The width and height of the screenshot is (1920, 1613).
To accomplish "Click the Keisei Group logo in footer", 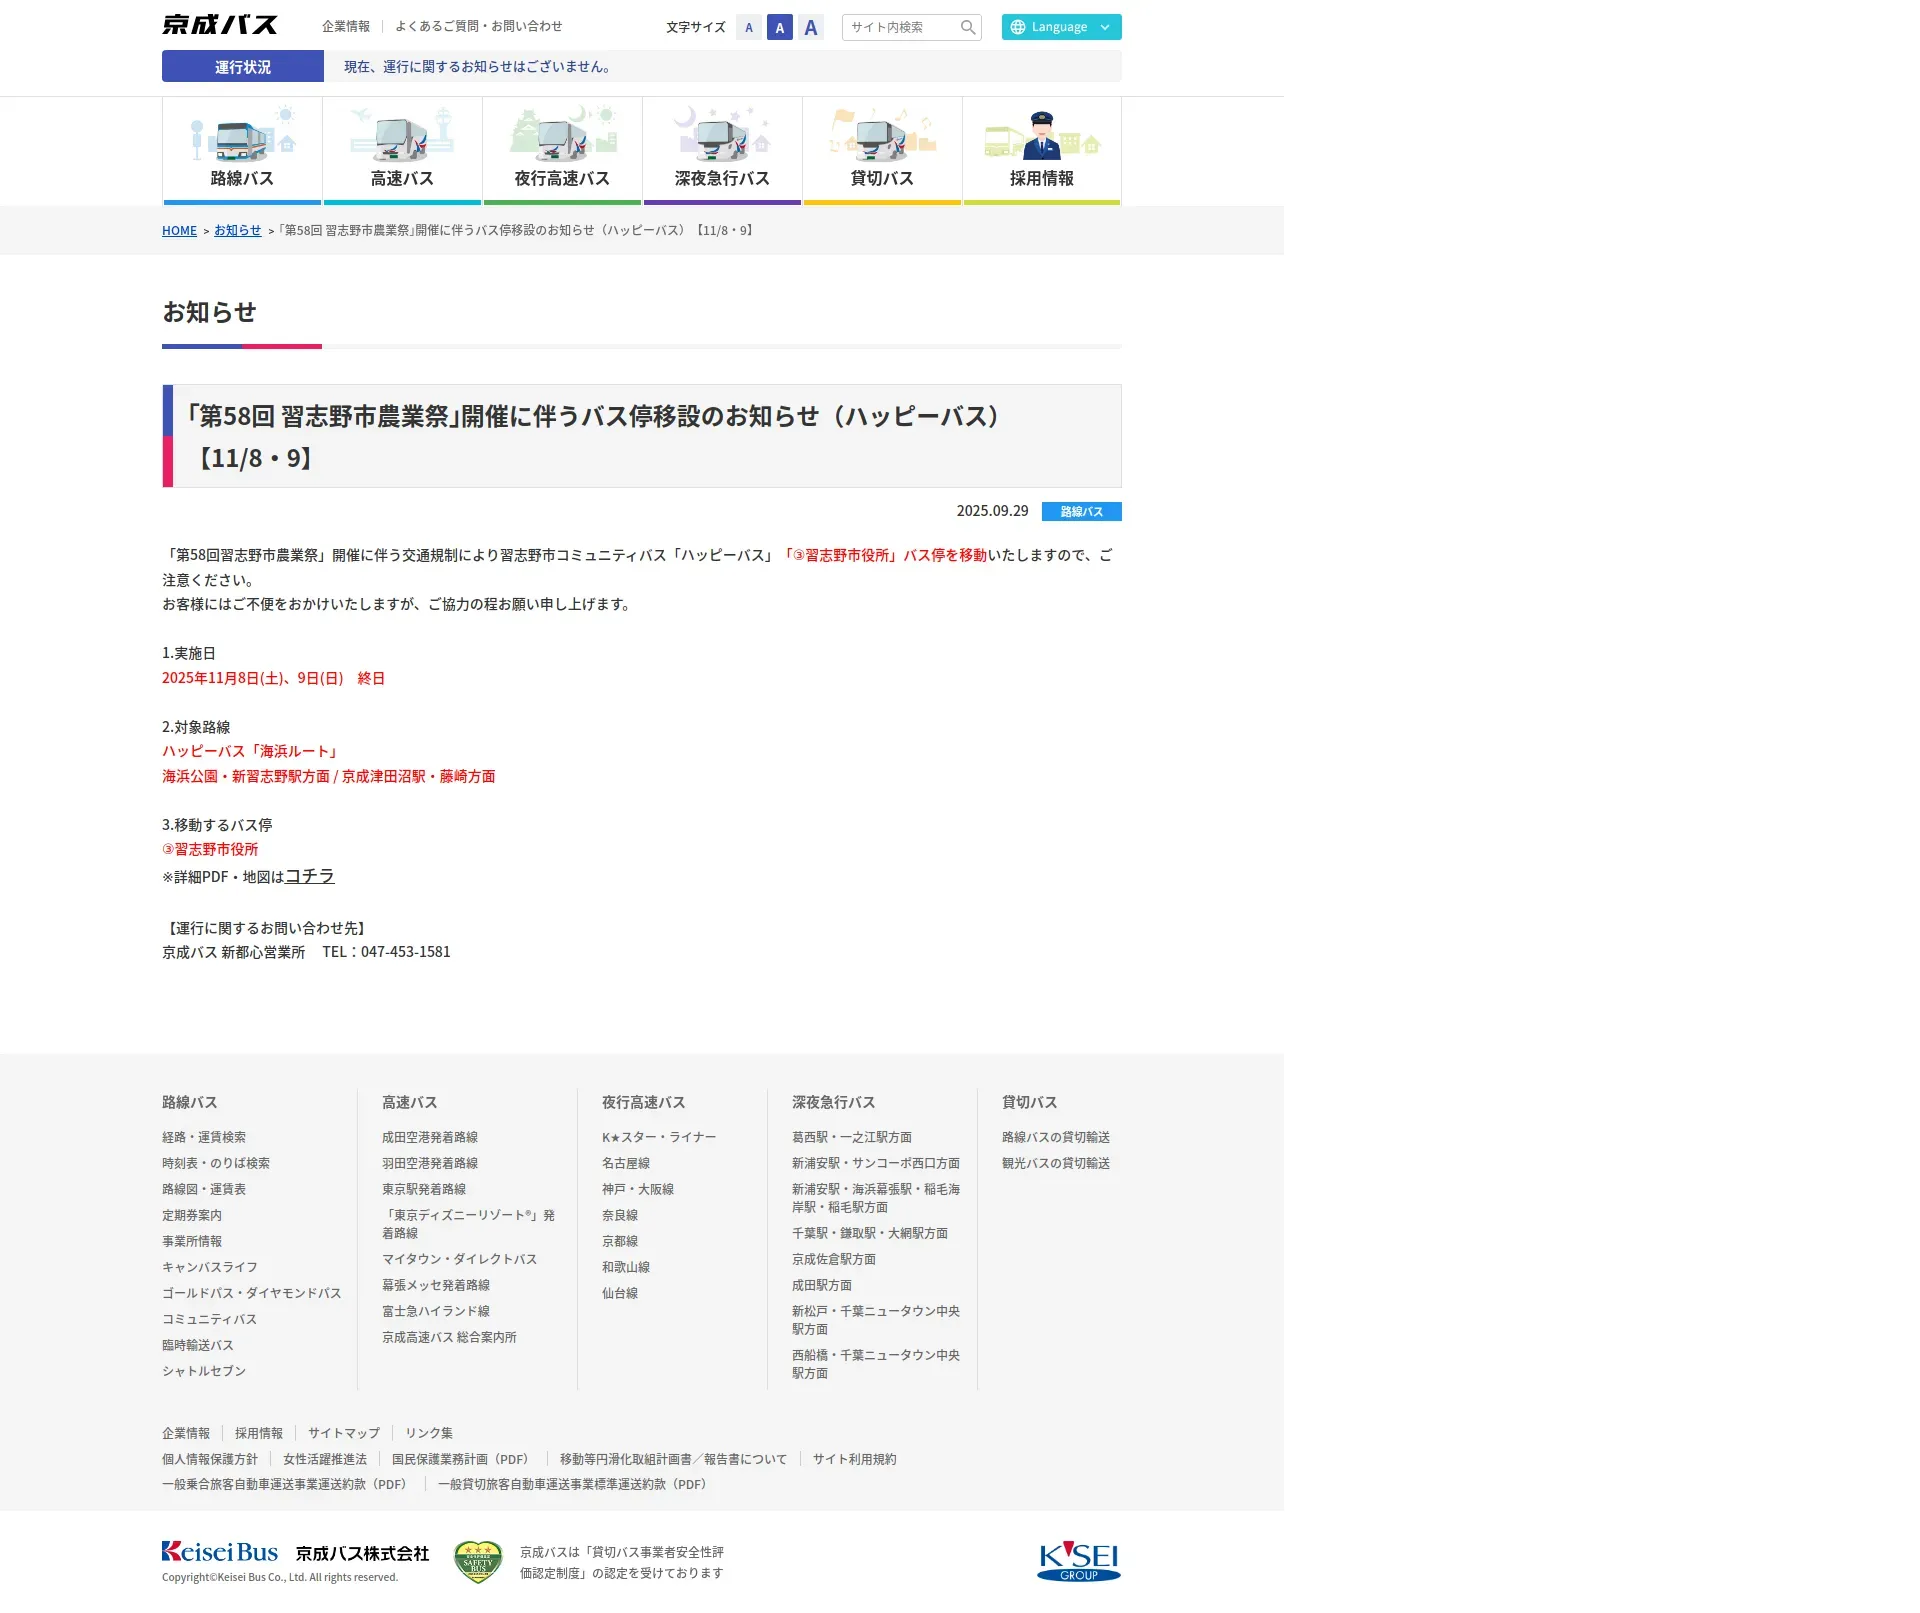I will [x=1078, y=1561].
